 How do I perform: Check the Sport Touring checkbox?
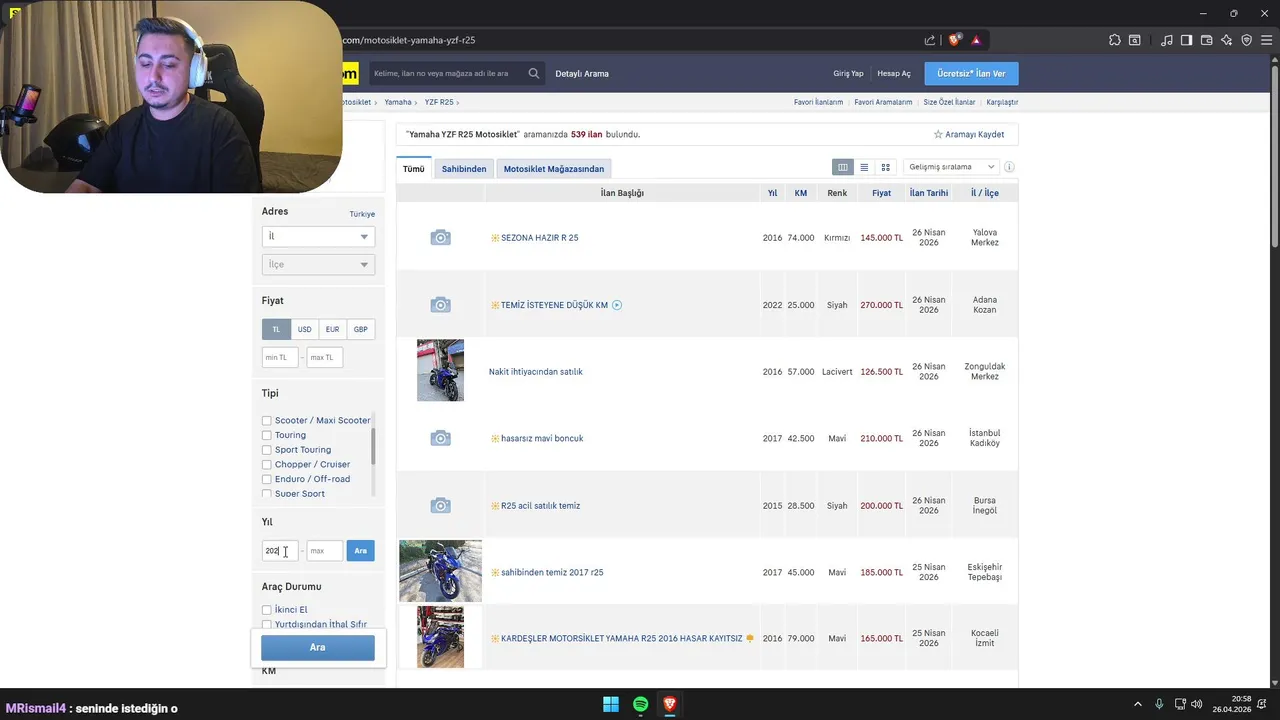click(x=267, y=450)
